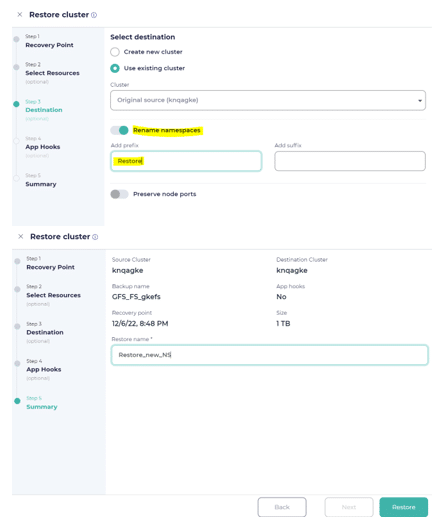Go to Step 3 Destination in upper wizard

click(x=44, y=110)
